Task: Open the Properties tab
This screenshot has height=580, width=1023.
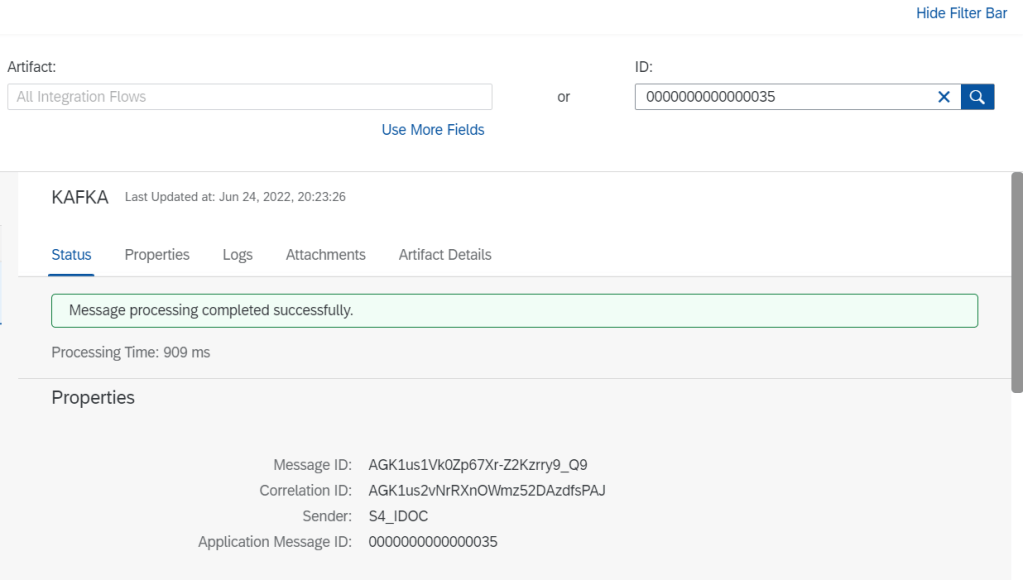Action: (x=157, y=255)
